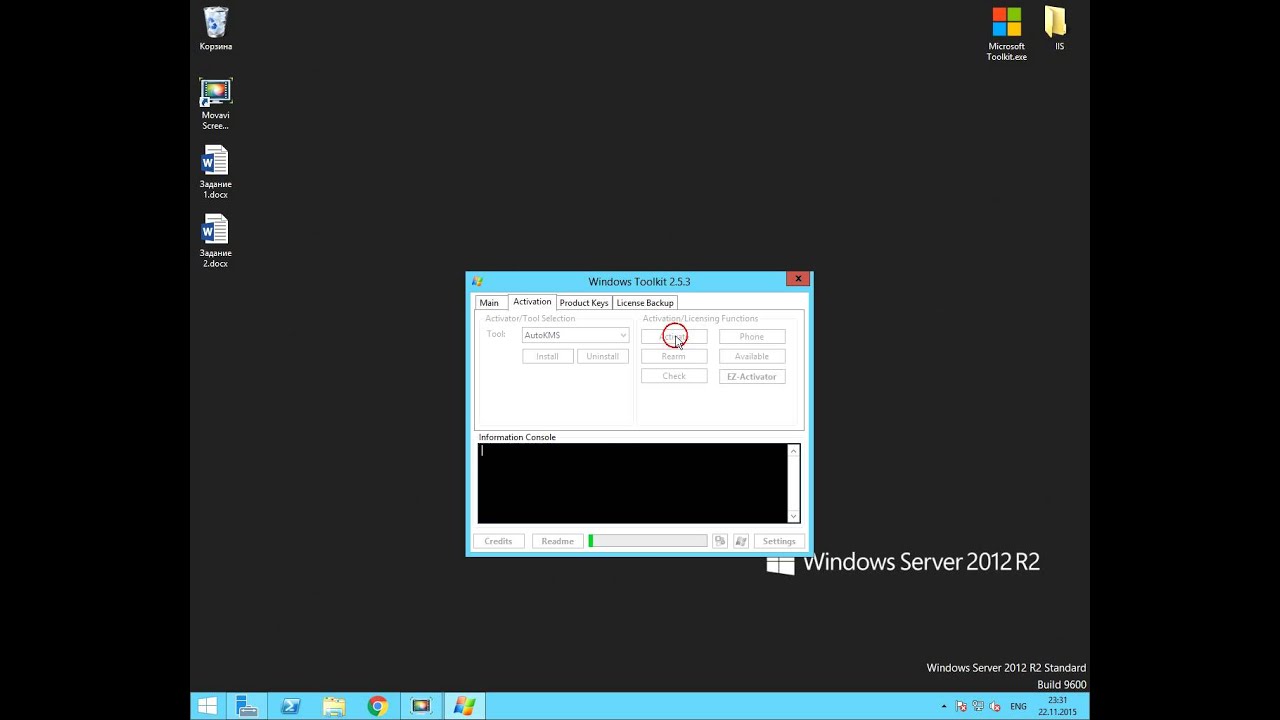
Task: Click the console scrollbar up arrow
Action: click(x=794, y=451)
